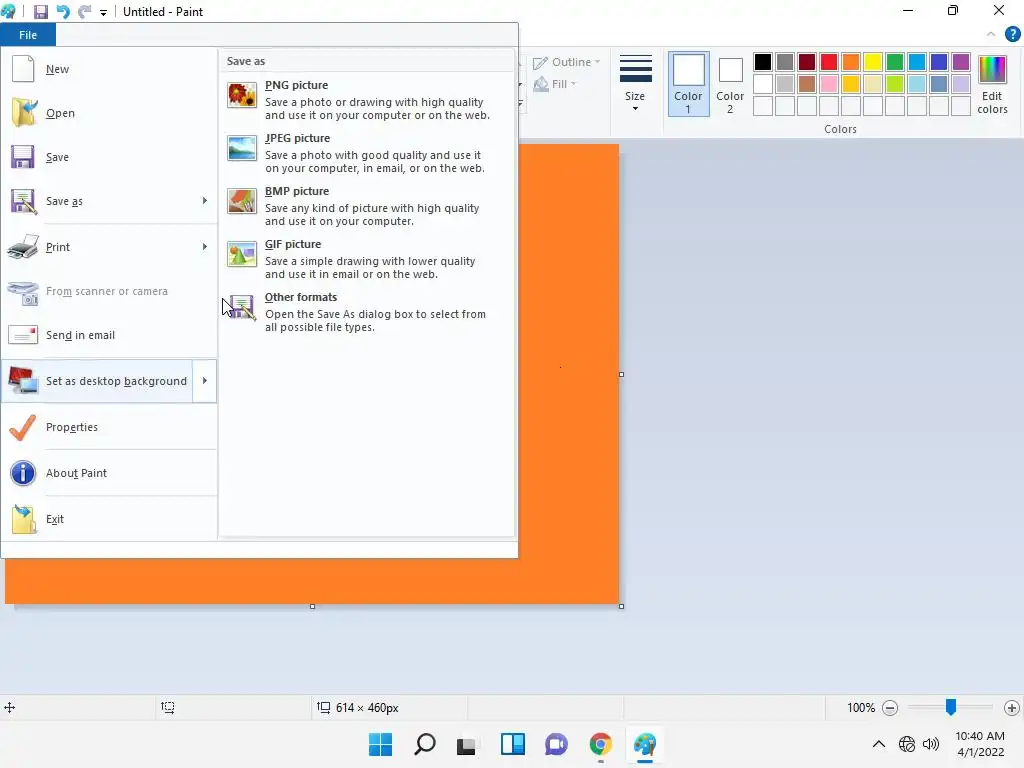Pick the black color swatch

click(x=763, y=62)
